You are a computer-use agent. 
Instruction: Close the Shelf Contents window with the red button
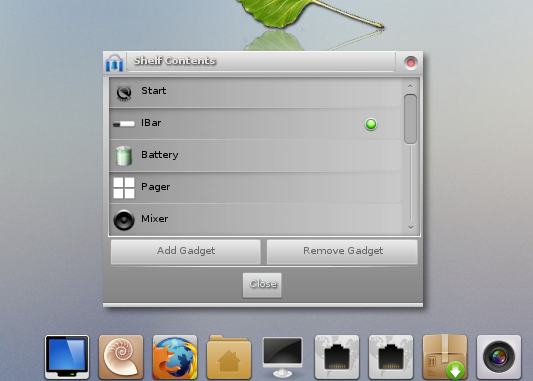coord(411,63)
